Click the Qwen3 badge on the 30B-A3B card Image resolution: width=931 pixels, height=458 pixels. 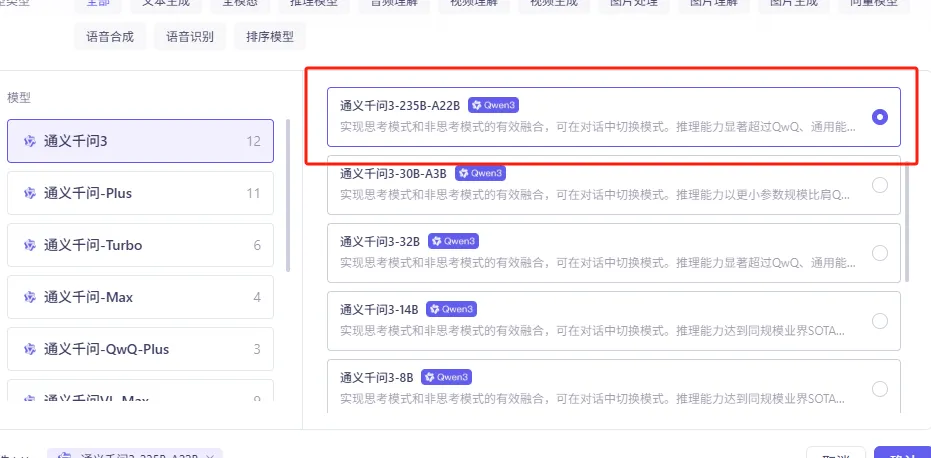click(480, 173)
